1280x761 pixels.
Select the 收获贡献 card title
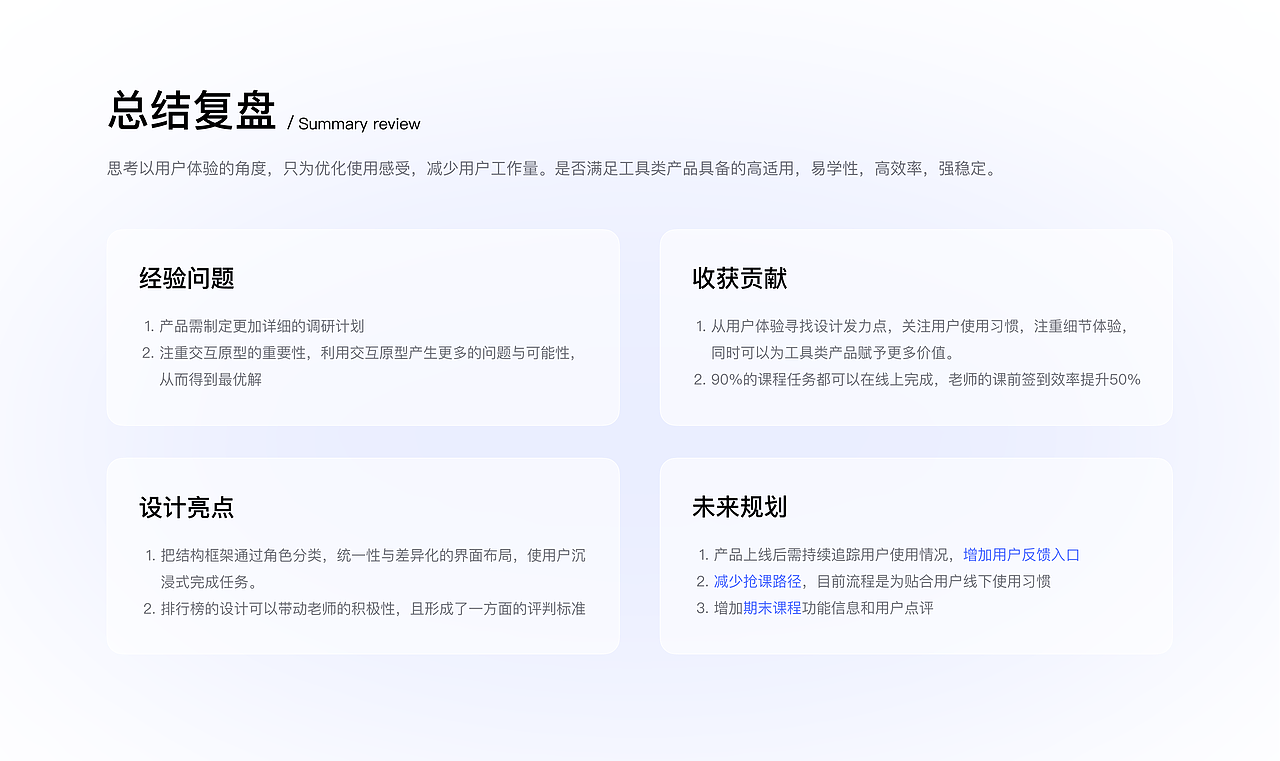(x=740, y=278)
